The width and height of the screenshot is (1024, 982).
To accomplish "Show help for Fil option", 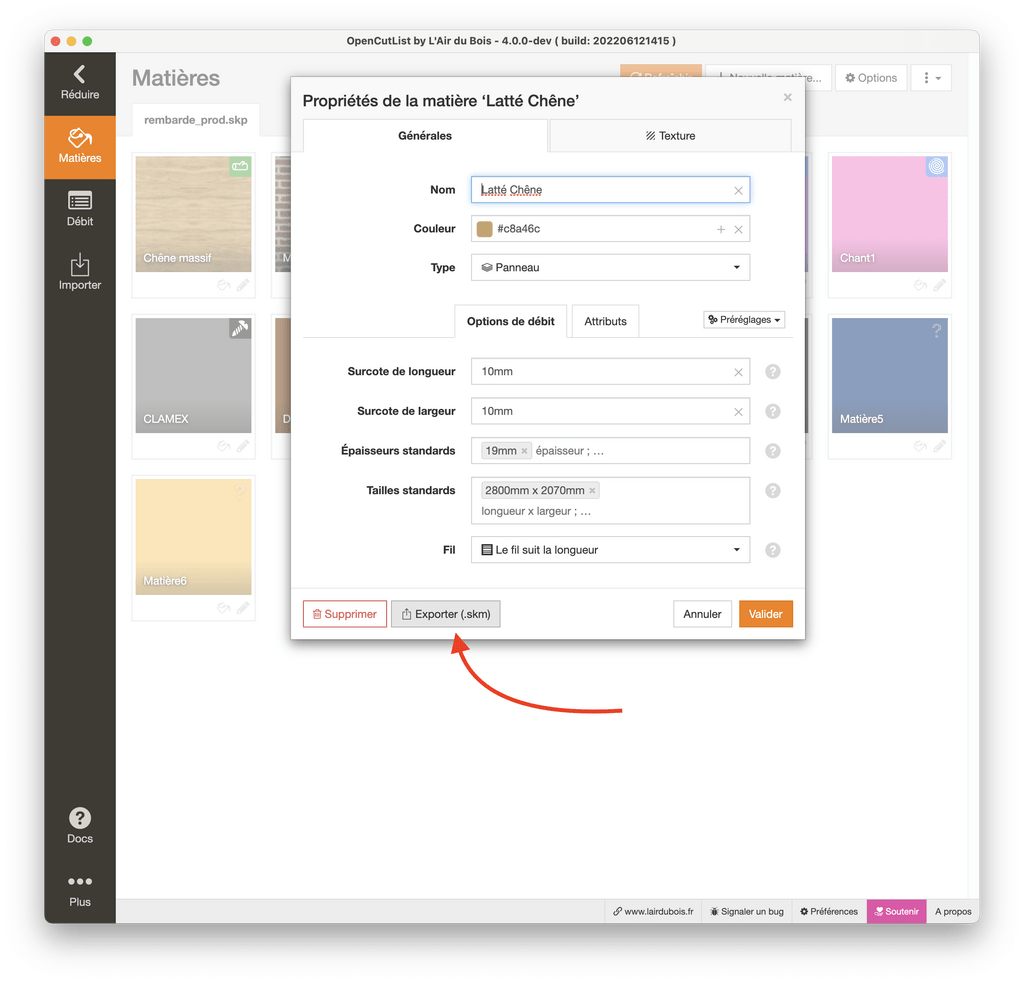I will (x=773, y=550).
